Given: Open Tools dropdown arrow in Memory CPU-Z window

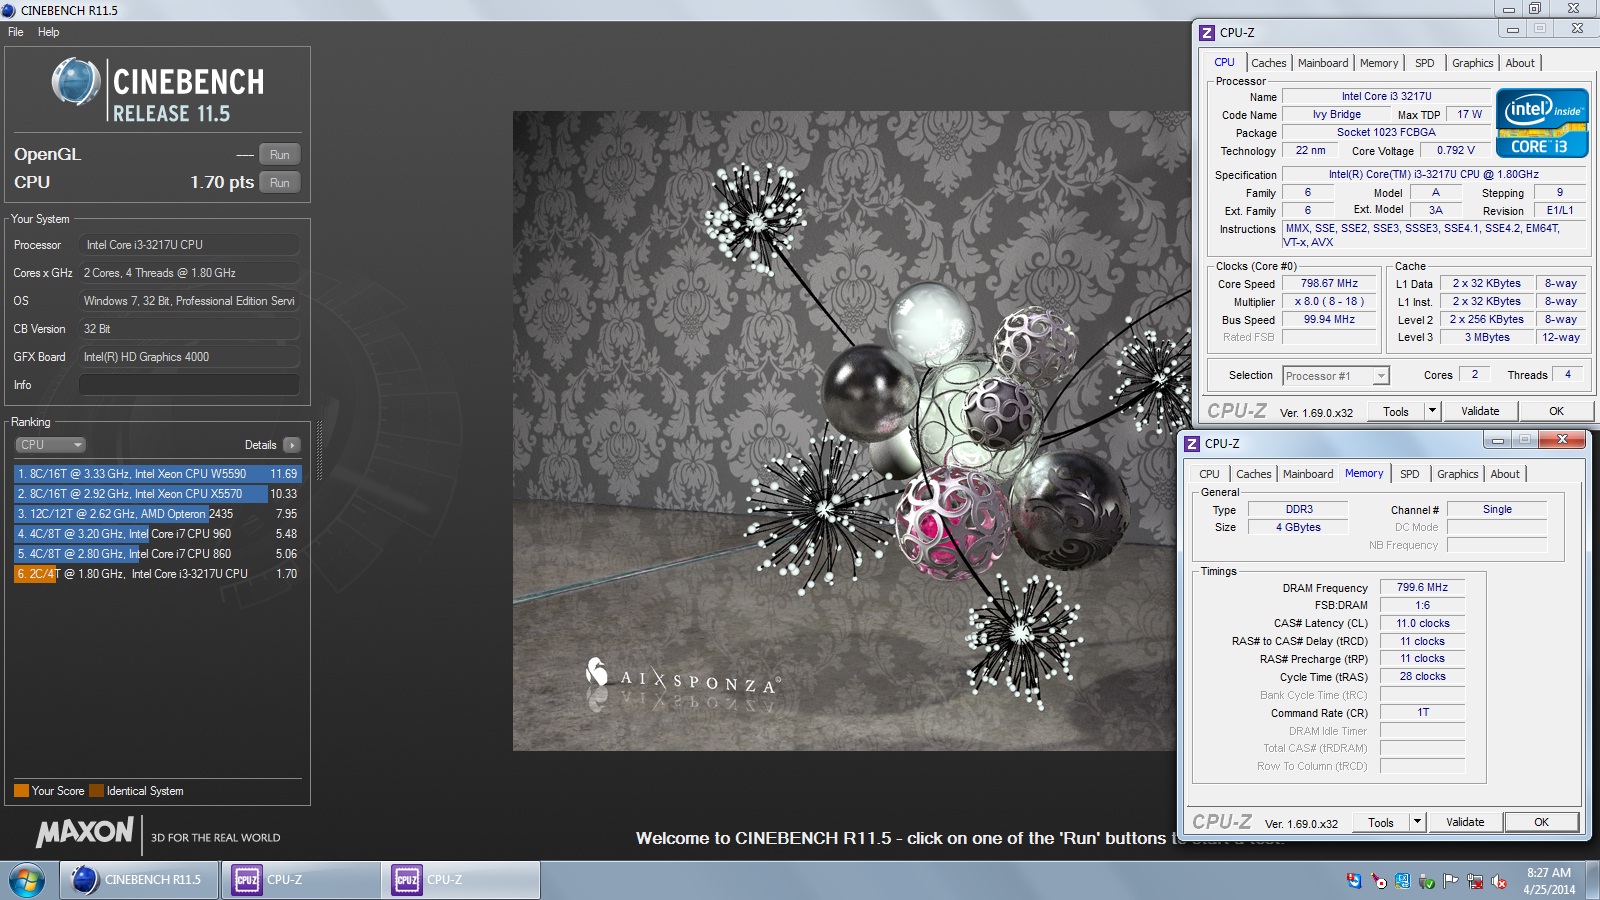Looking at the screenshot, I should [x=1417, y=823].
